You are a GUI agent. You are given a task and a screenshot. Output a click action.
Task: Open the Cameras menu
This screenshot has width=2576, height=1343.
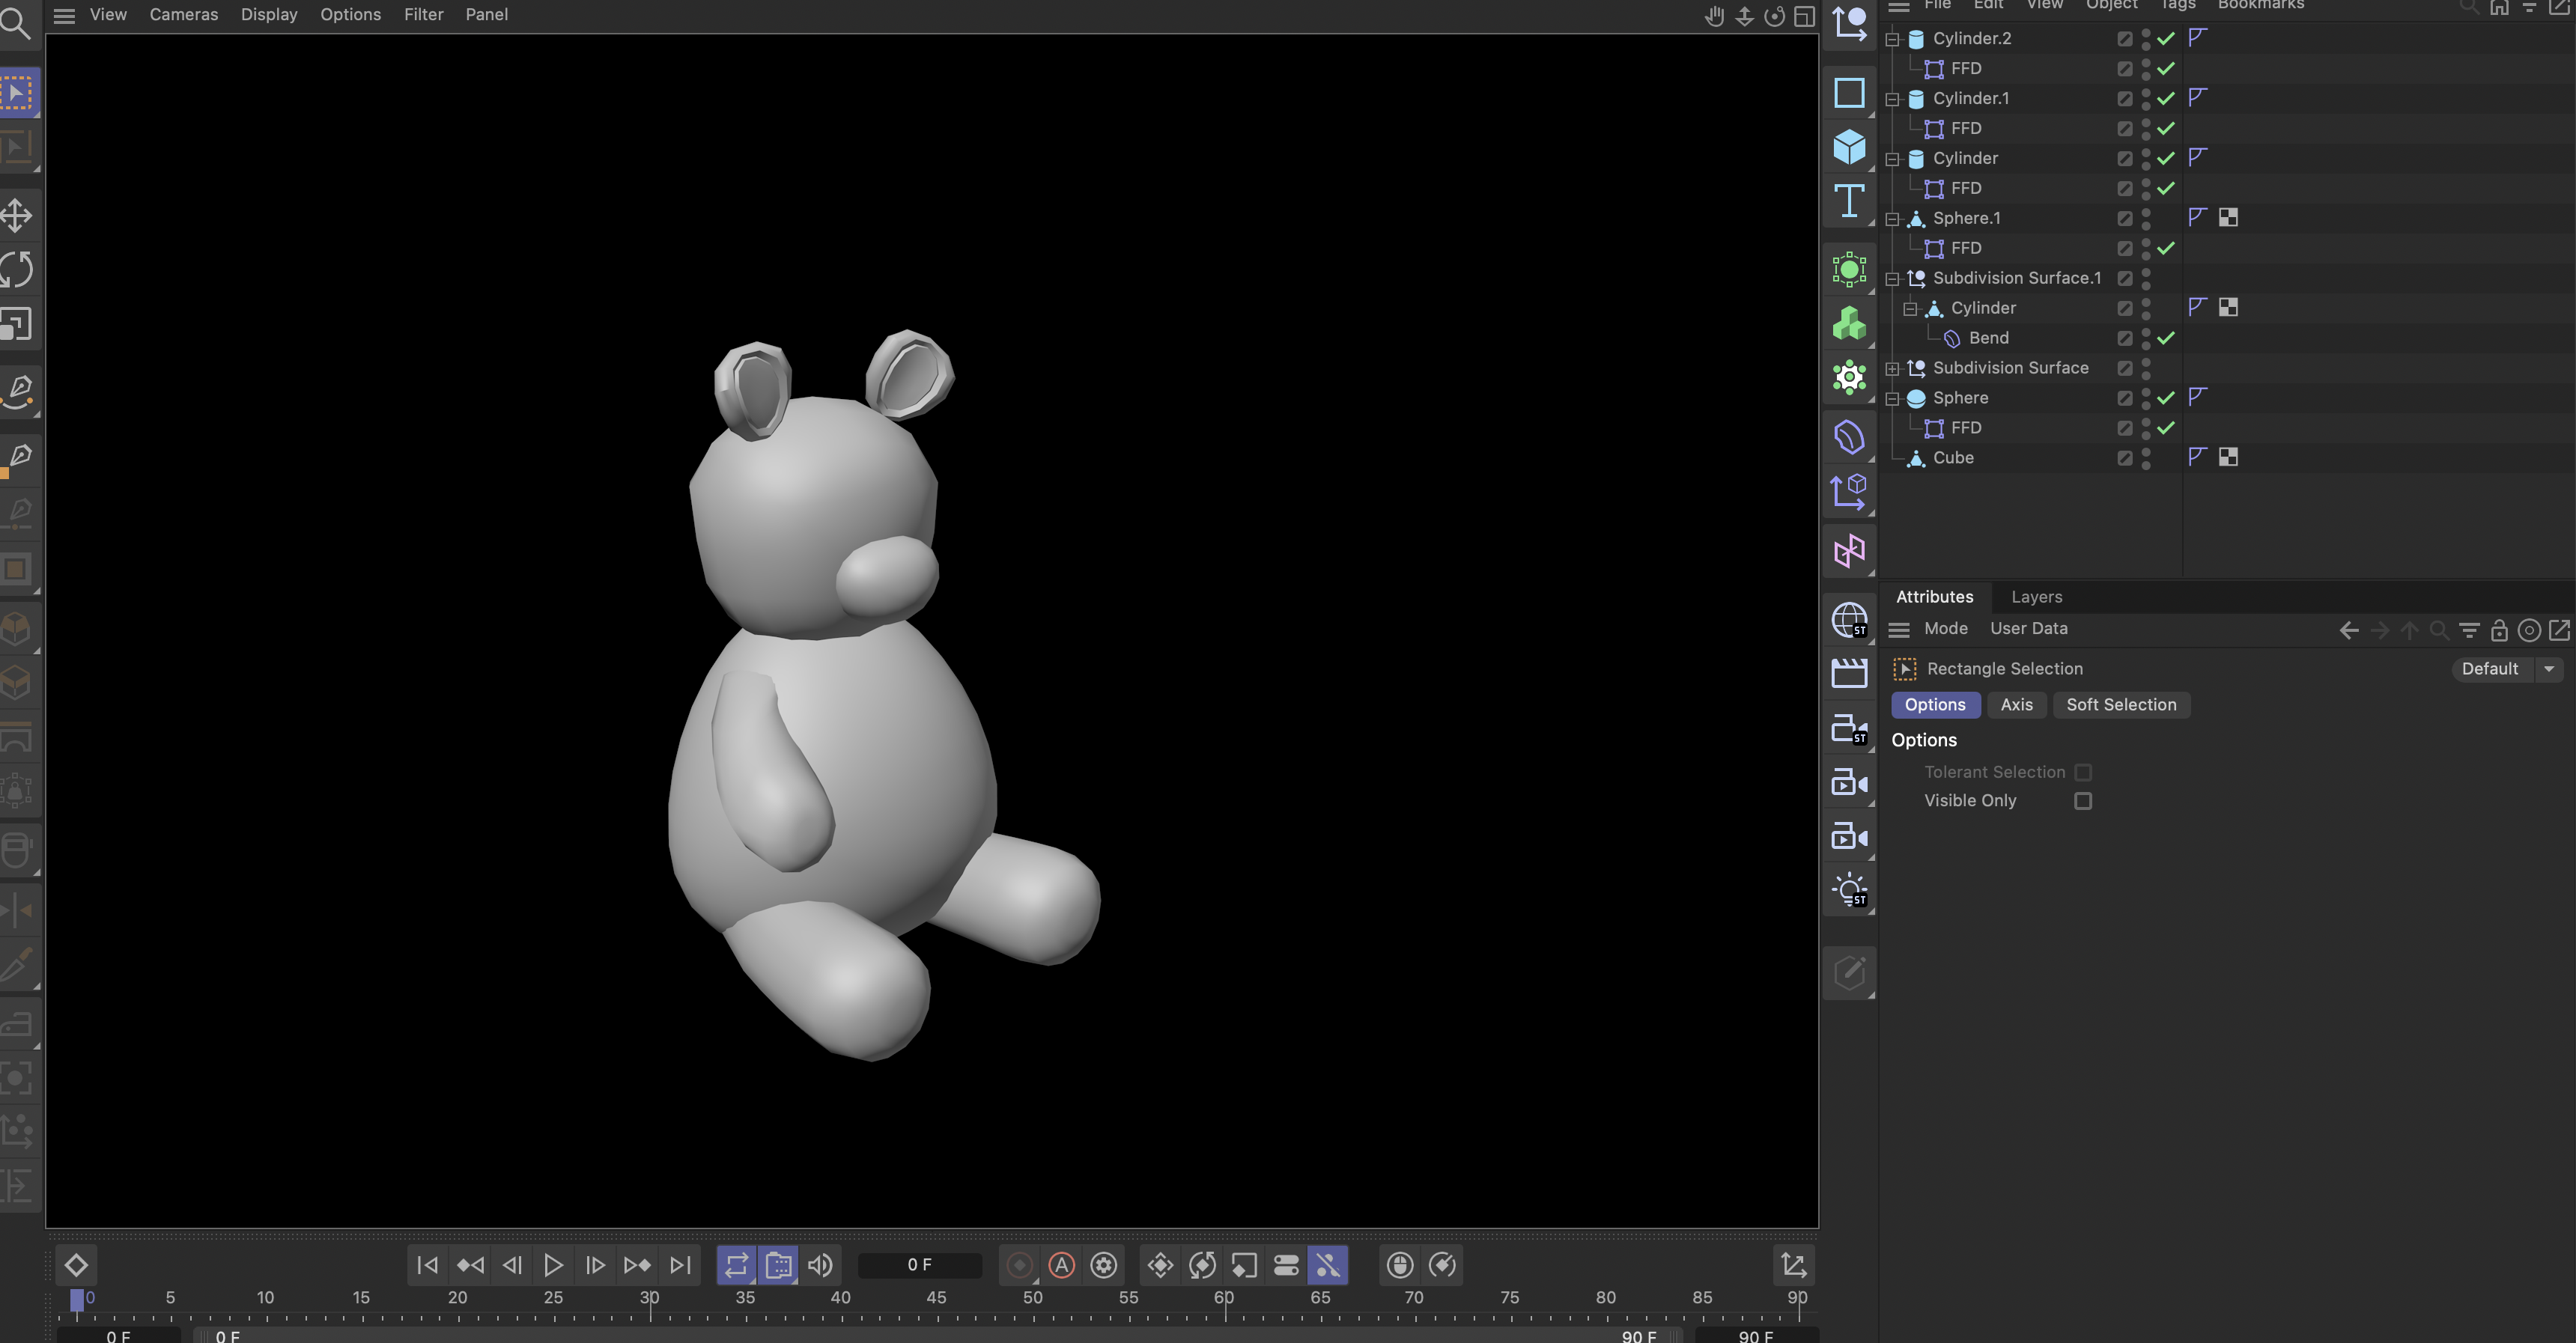tap(183, 14)
